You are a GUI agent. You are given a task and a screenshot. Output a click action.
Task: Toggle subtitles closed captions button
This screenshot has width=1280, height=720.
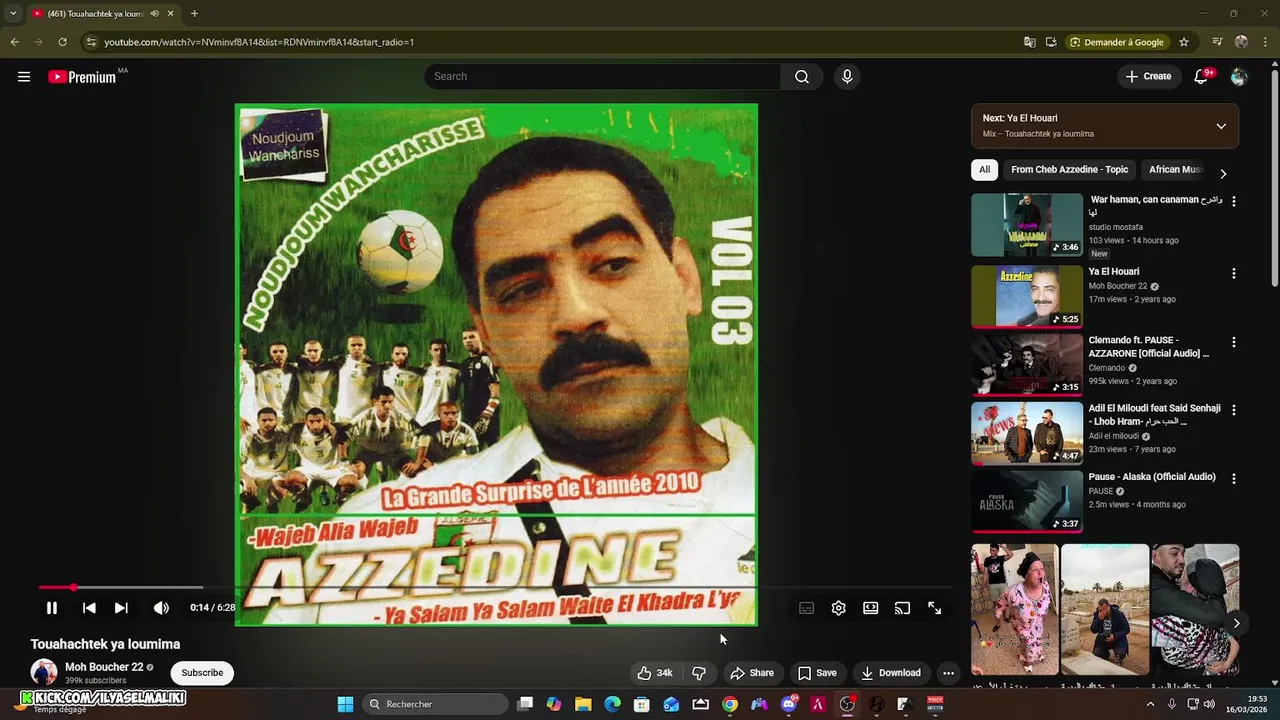tap(807, 608)
